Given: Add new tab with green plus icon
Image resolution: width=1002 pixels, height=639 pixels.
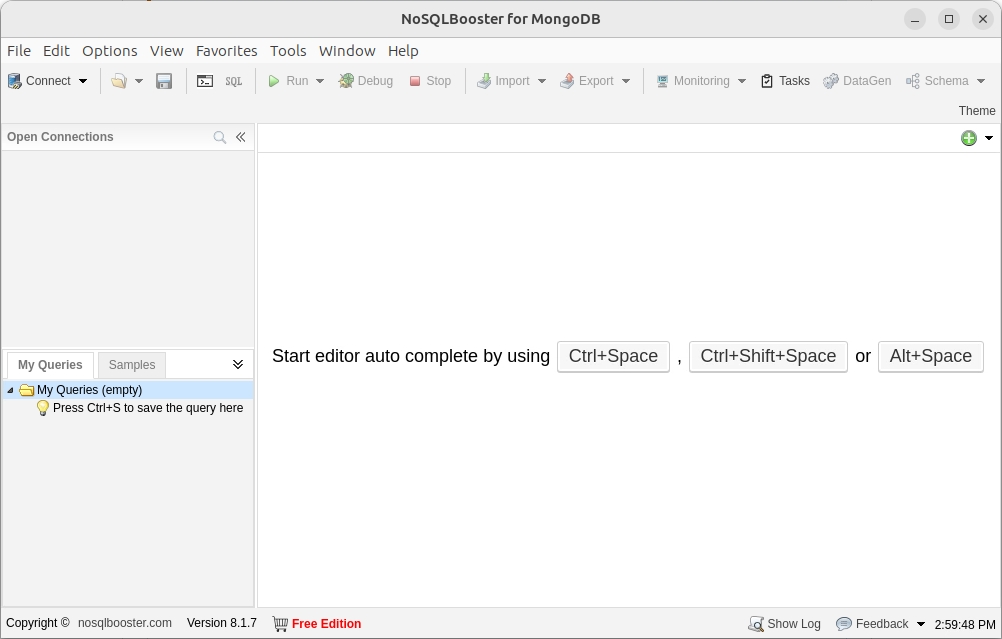Looking at the screenshot, I should 968,138.
